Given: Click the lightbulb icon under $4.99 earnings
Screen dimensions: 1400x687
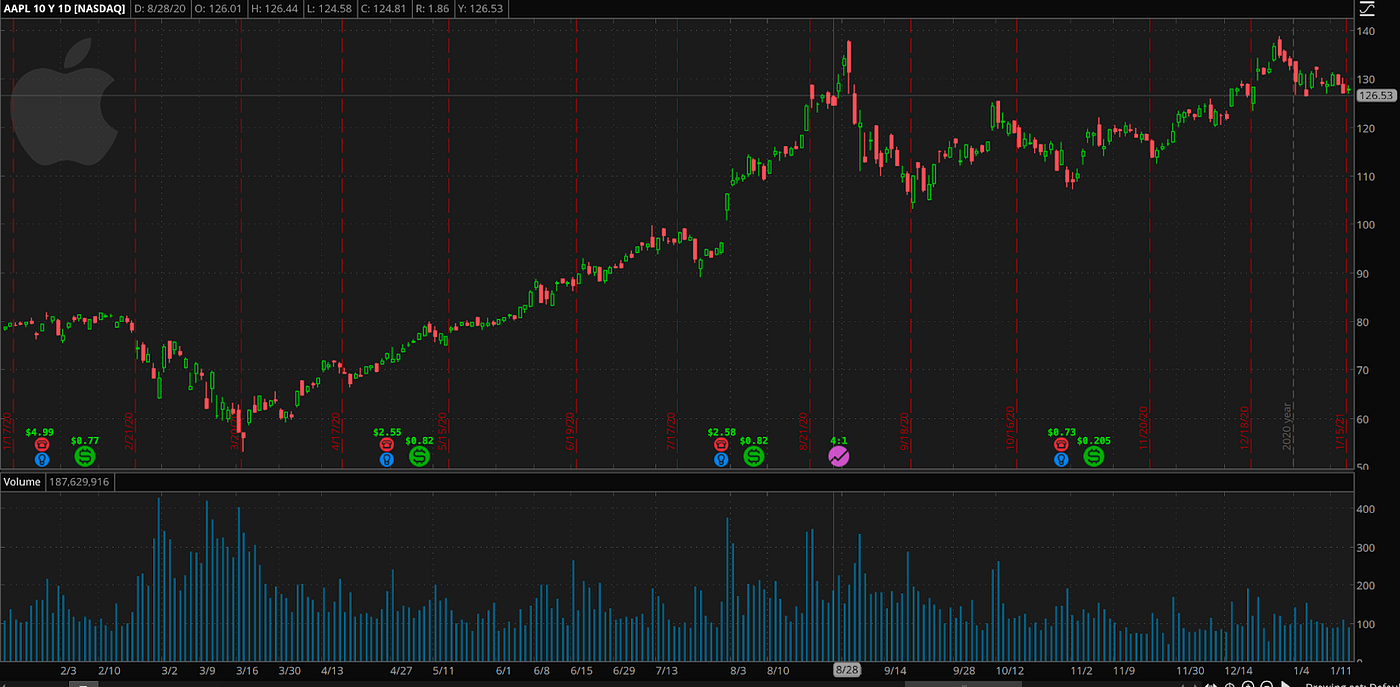Looking at the screenshot, I should click(x=41, y=459).
